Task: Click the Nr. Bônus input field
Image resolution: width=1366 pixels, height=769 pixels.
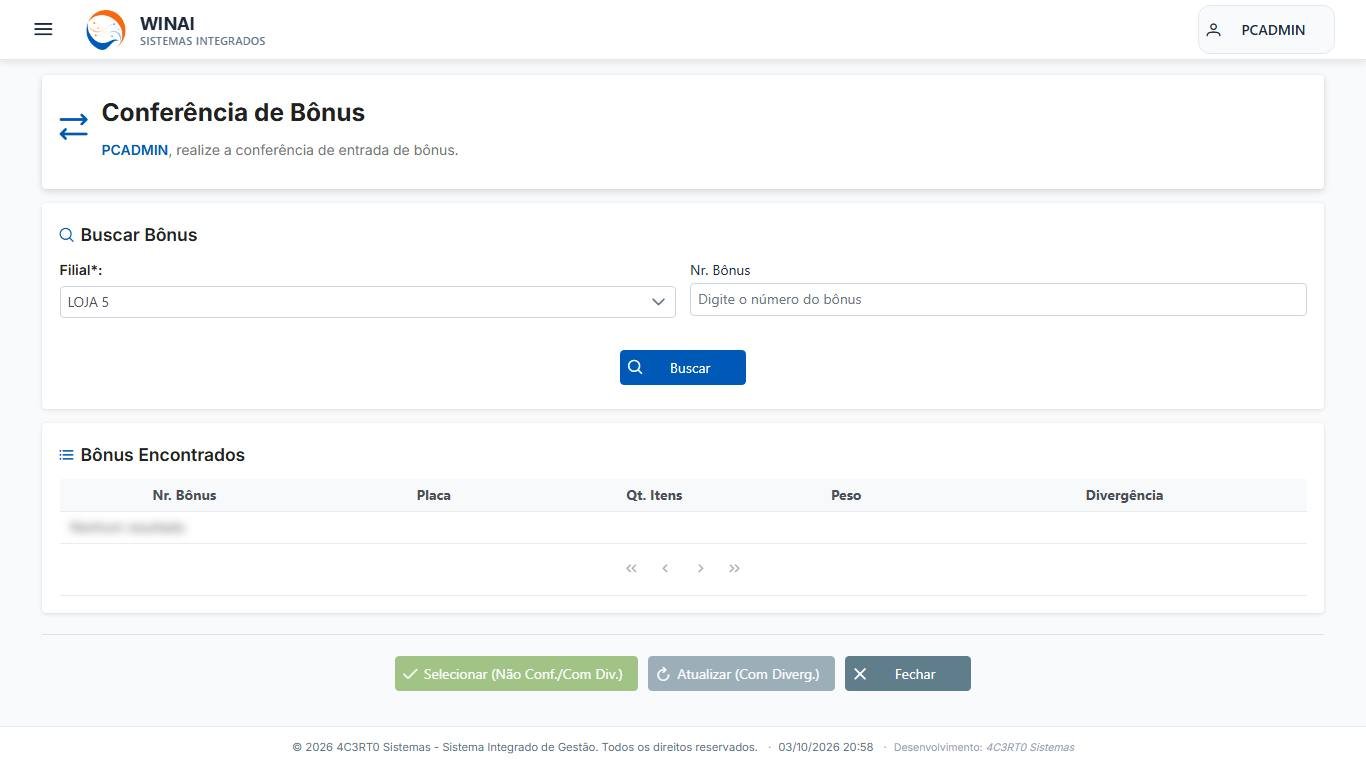Action: pos(998,299)
